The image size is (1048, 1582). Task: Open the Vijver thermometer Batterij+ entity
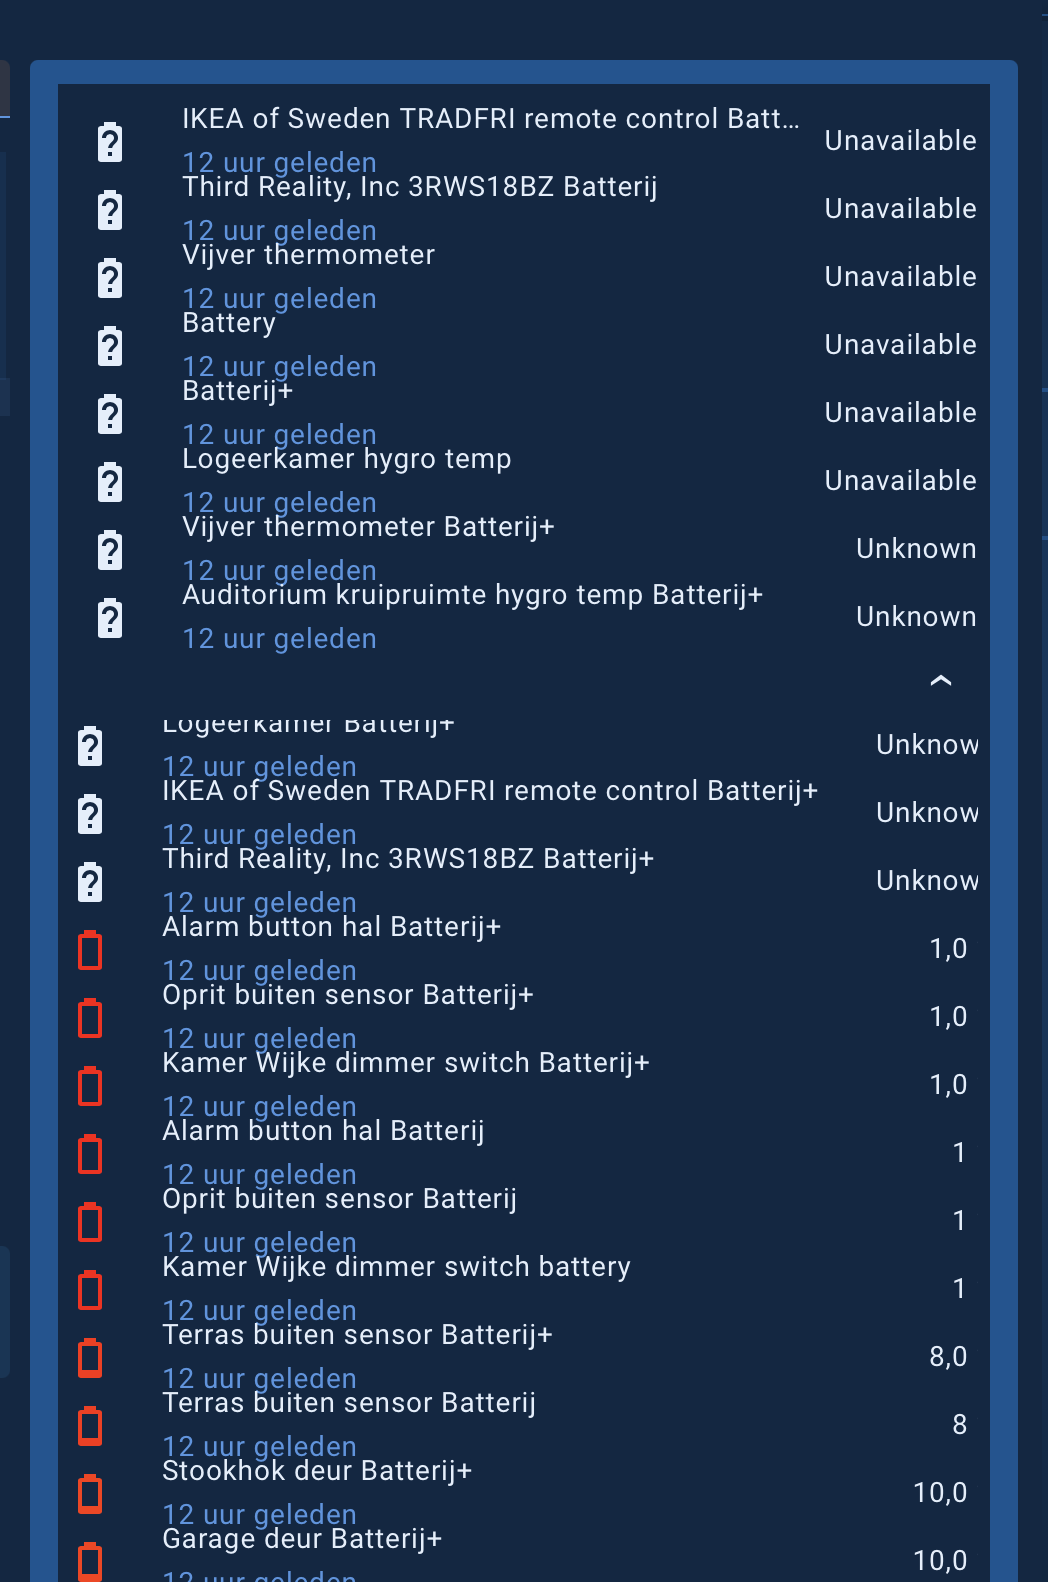(368, 527)
